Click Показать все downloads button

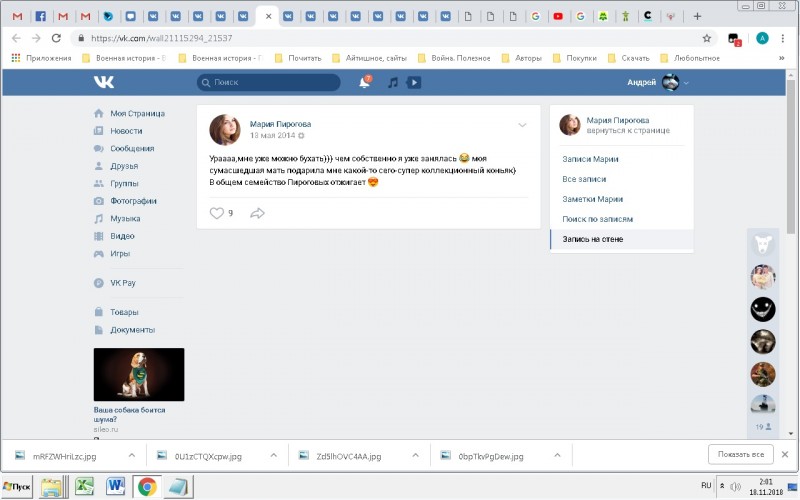pos(741,454)
